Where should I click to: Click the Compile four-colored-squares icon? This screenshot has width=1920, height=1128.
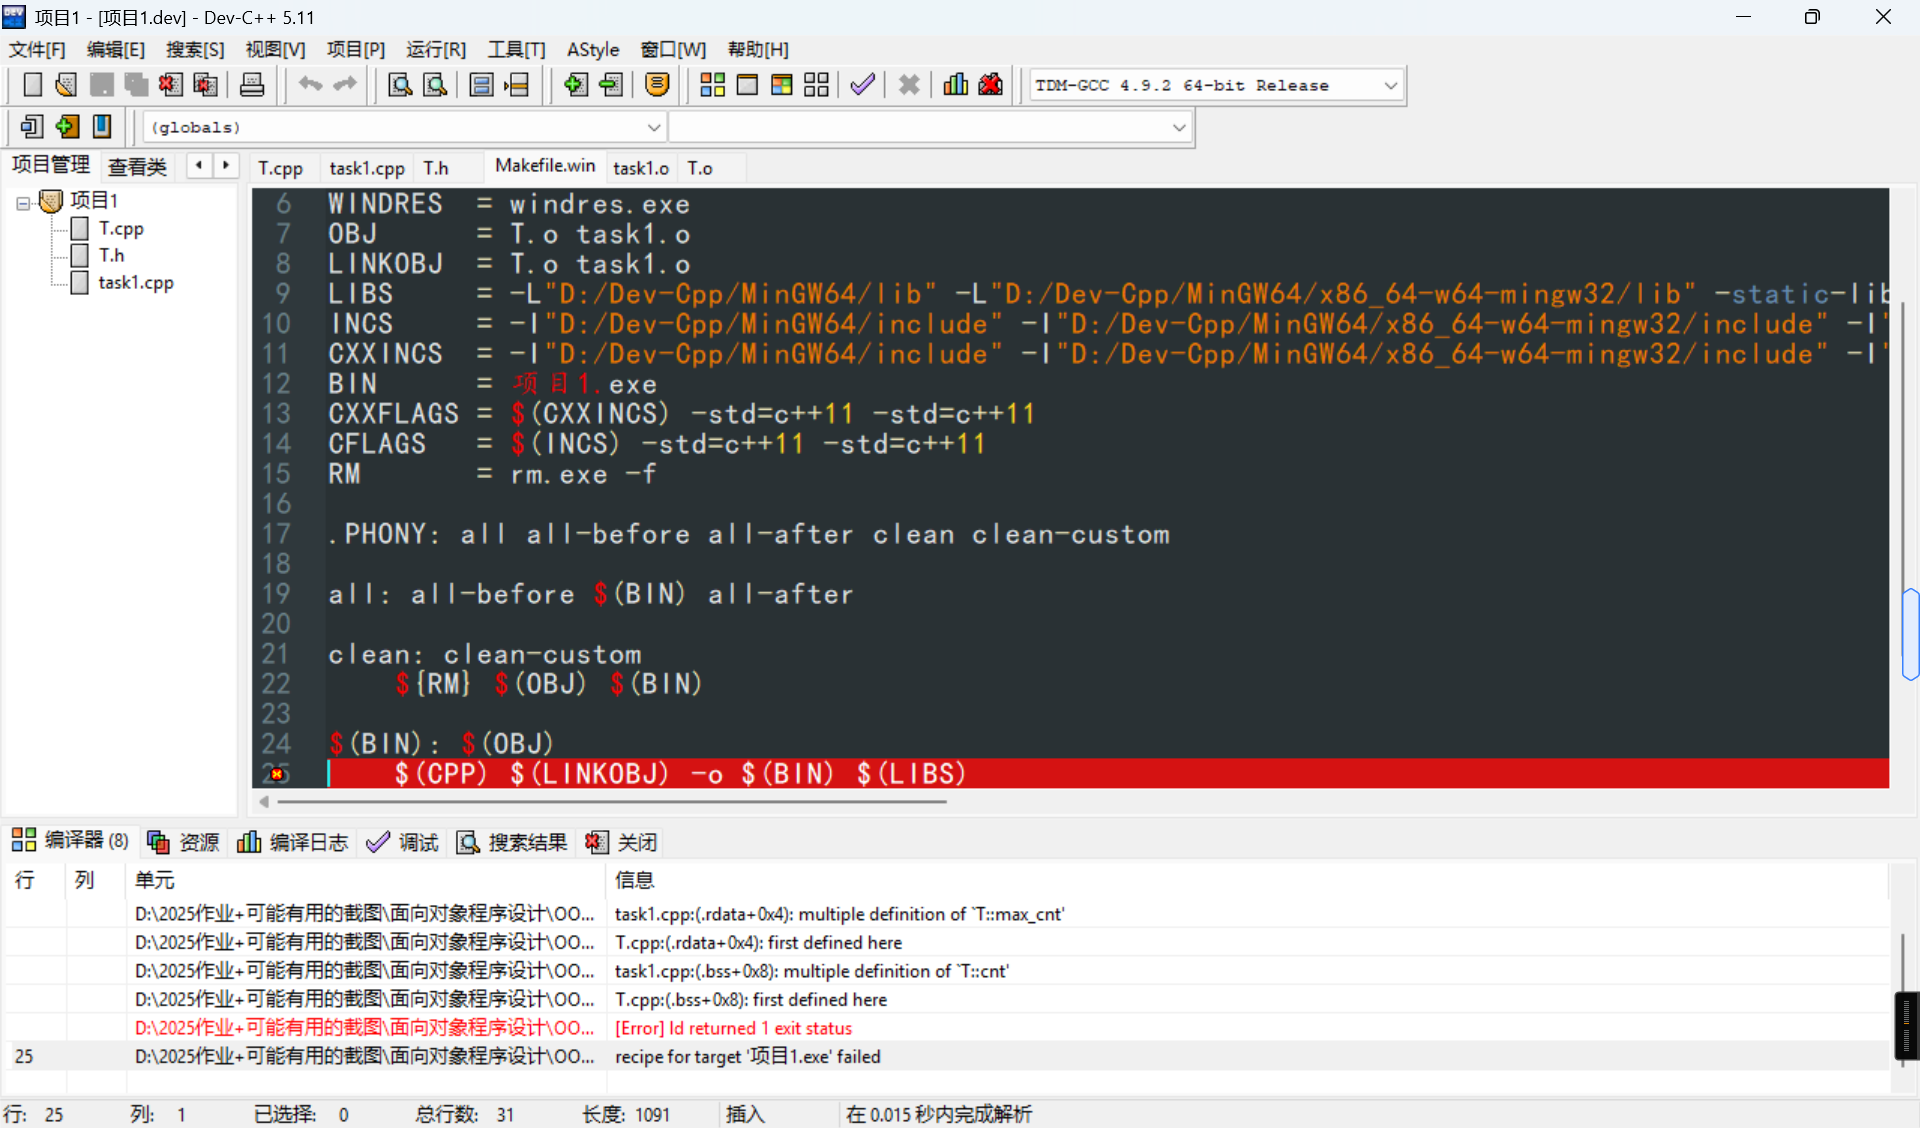point(712,85)
